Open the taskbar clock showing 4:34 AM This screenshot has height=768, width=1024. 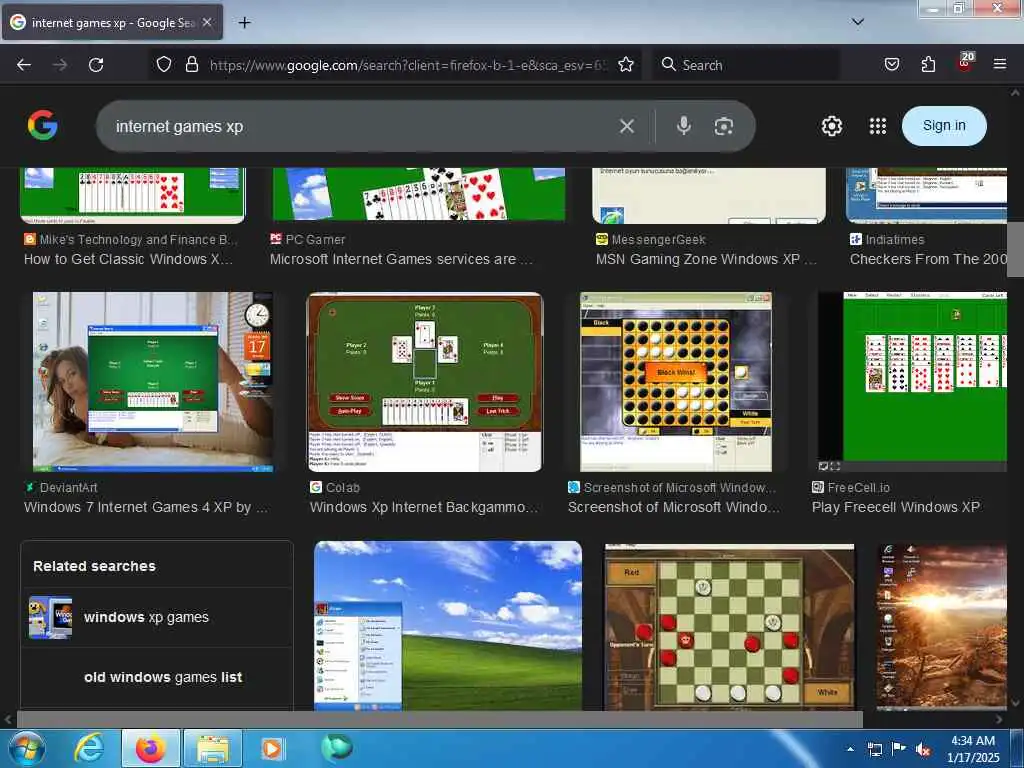pos(973,749)
